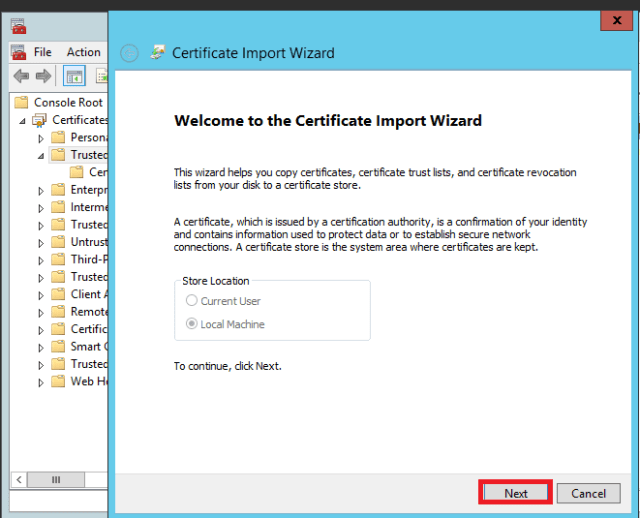Click the Web Hosting folder icon
The height and width of the screenshot is (518, 640).
(x=58, y=381)
